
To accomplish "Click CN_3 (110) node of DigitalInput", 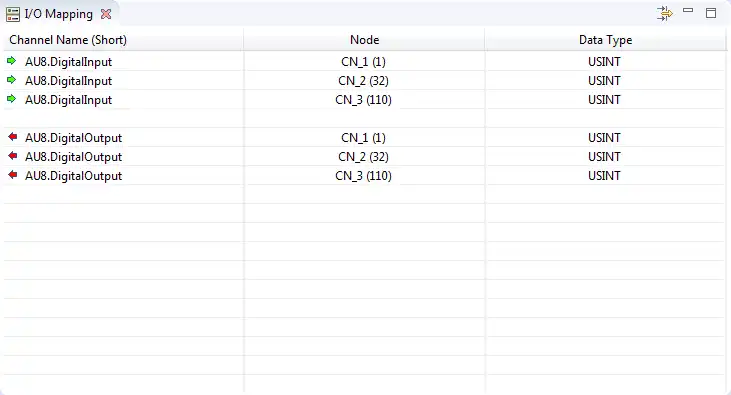I will [364, 100].
